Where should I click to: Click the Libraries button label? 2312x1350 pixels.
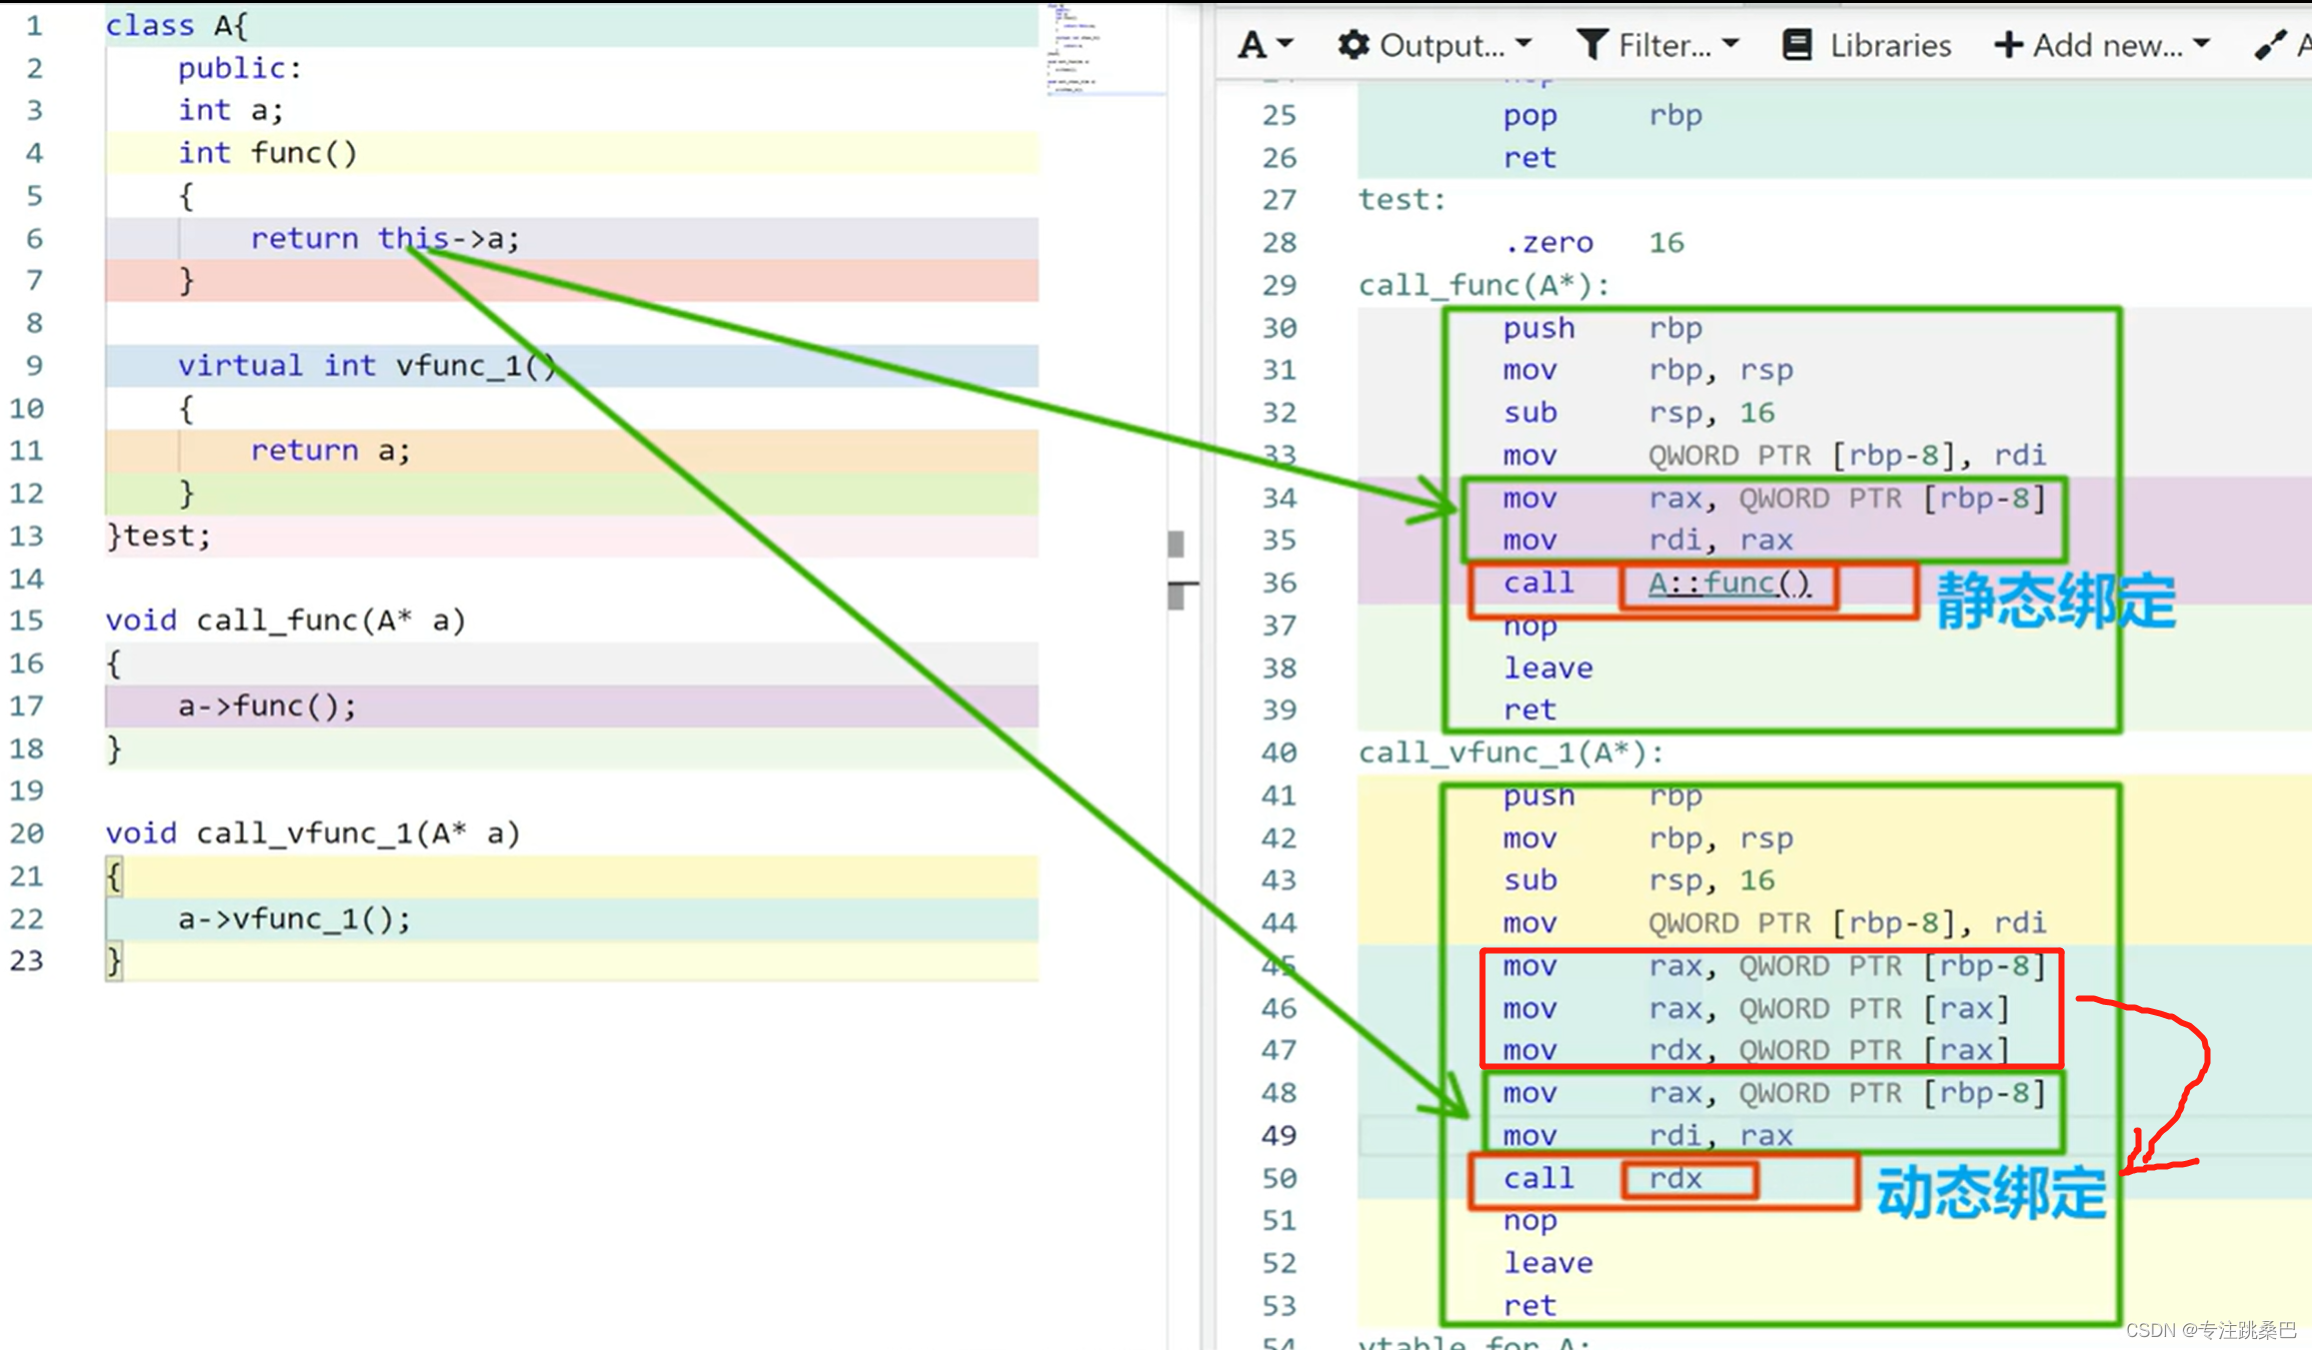pos(1889,46)
